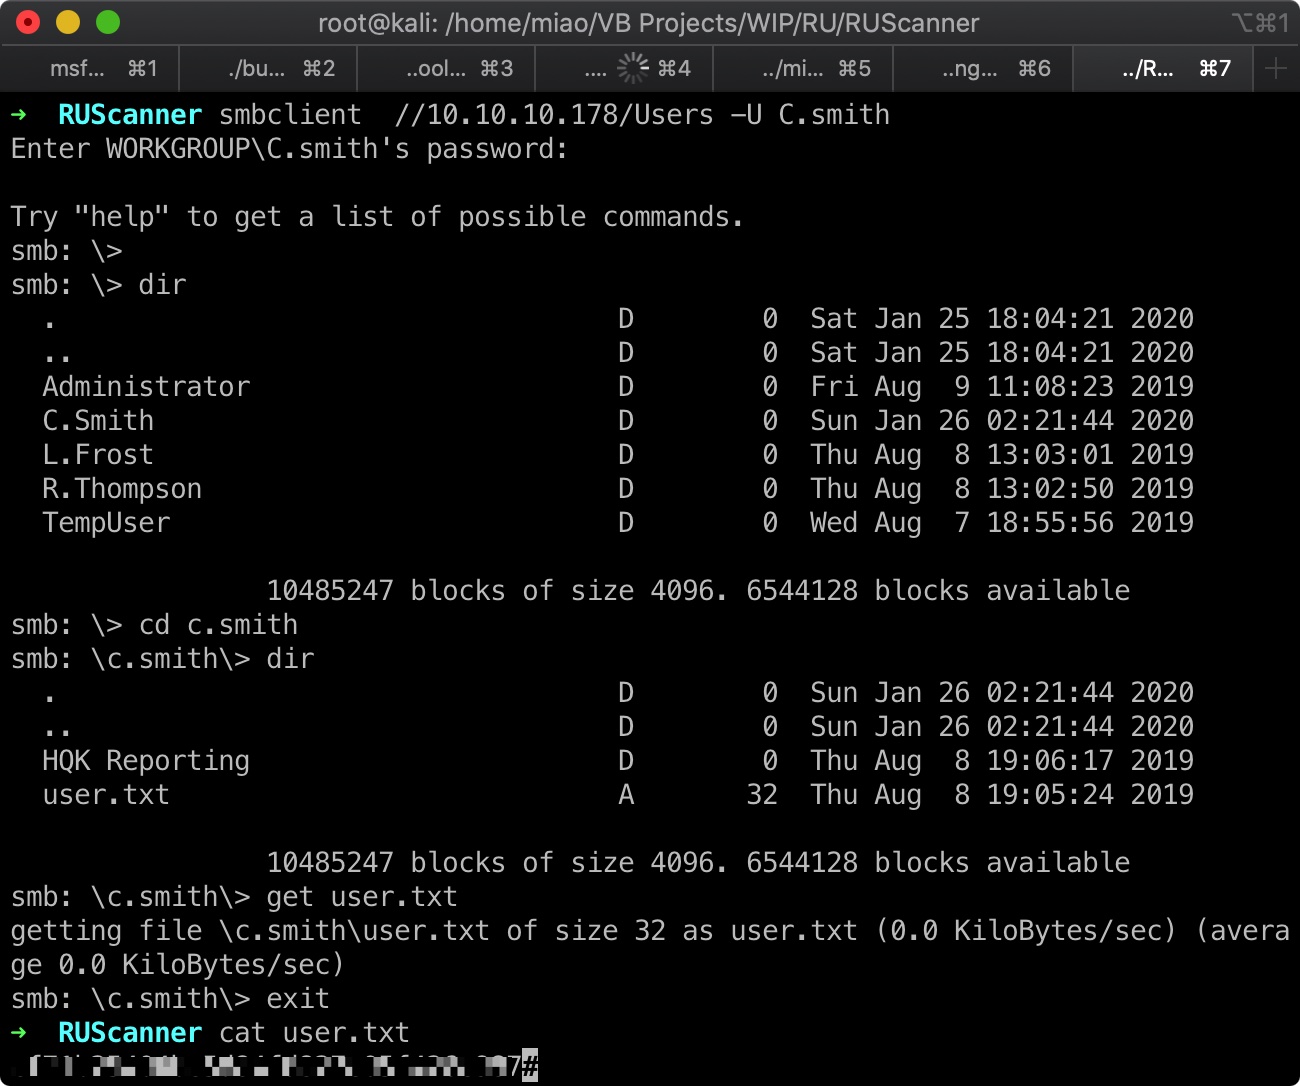This screenshot has height=1086, width=1300.
Task: Click the terminal cursor block at bottom
Action: pos(530,1066)
